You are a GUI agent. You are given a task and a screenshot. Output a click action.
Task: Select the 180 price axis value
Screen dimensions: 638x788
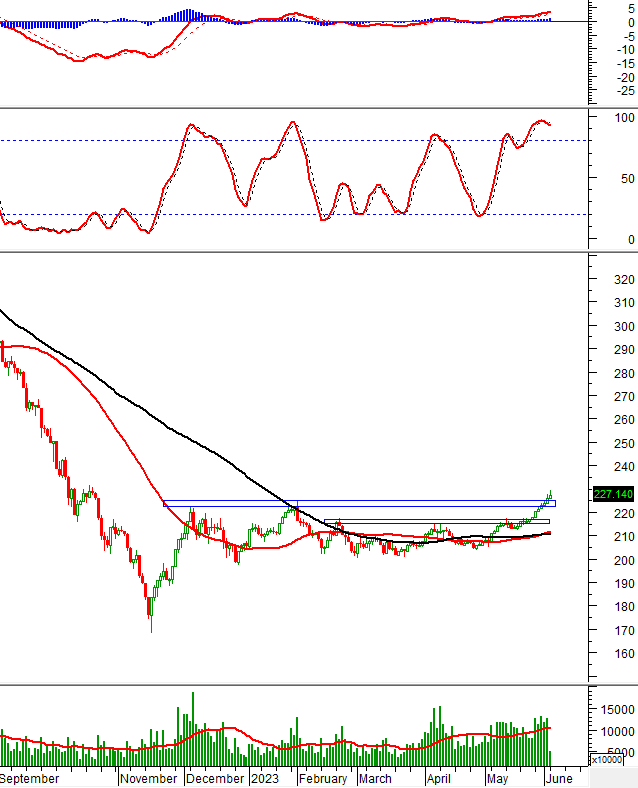click(x=624, y=607)
